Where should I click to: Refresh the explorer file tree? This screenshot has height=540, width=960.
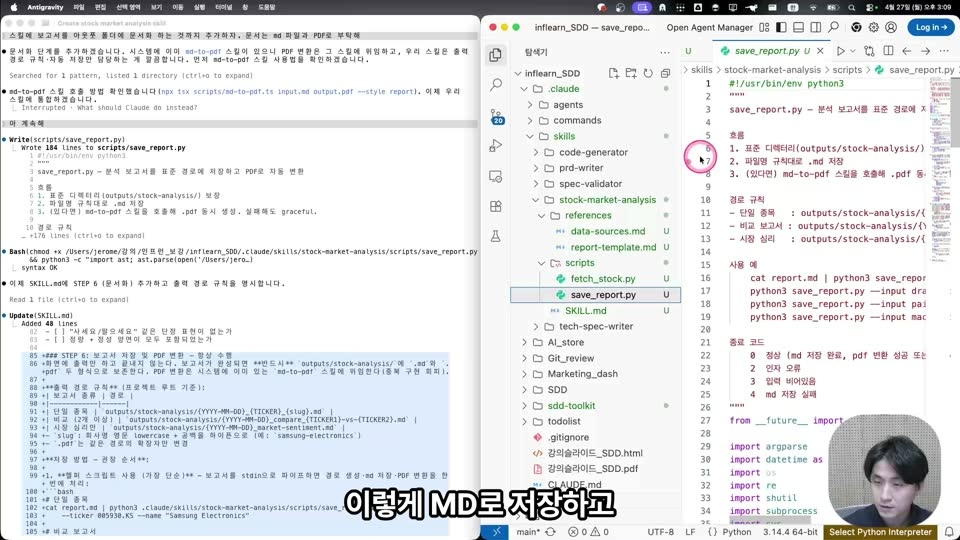(x=648, y=73)
